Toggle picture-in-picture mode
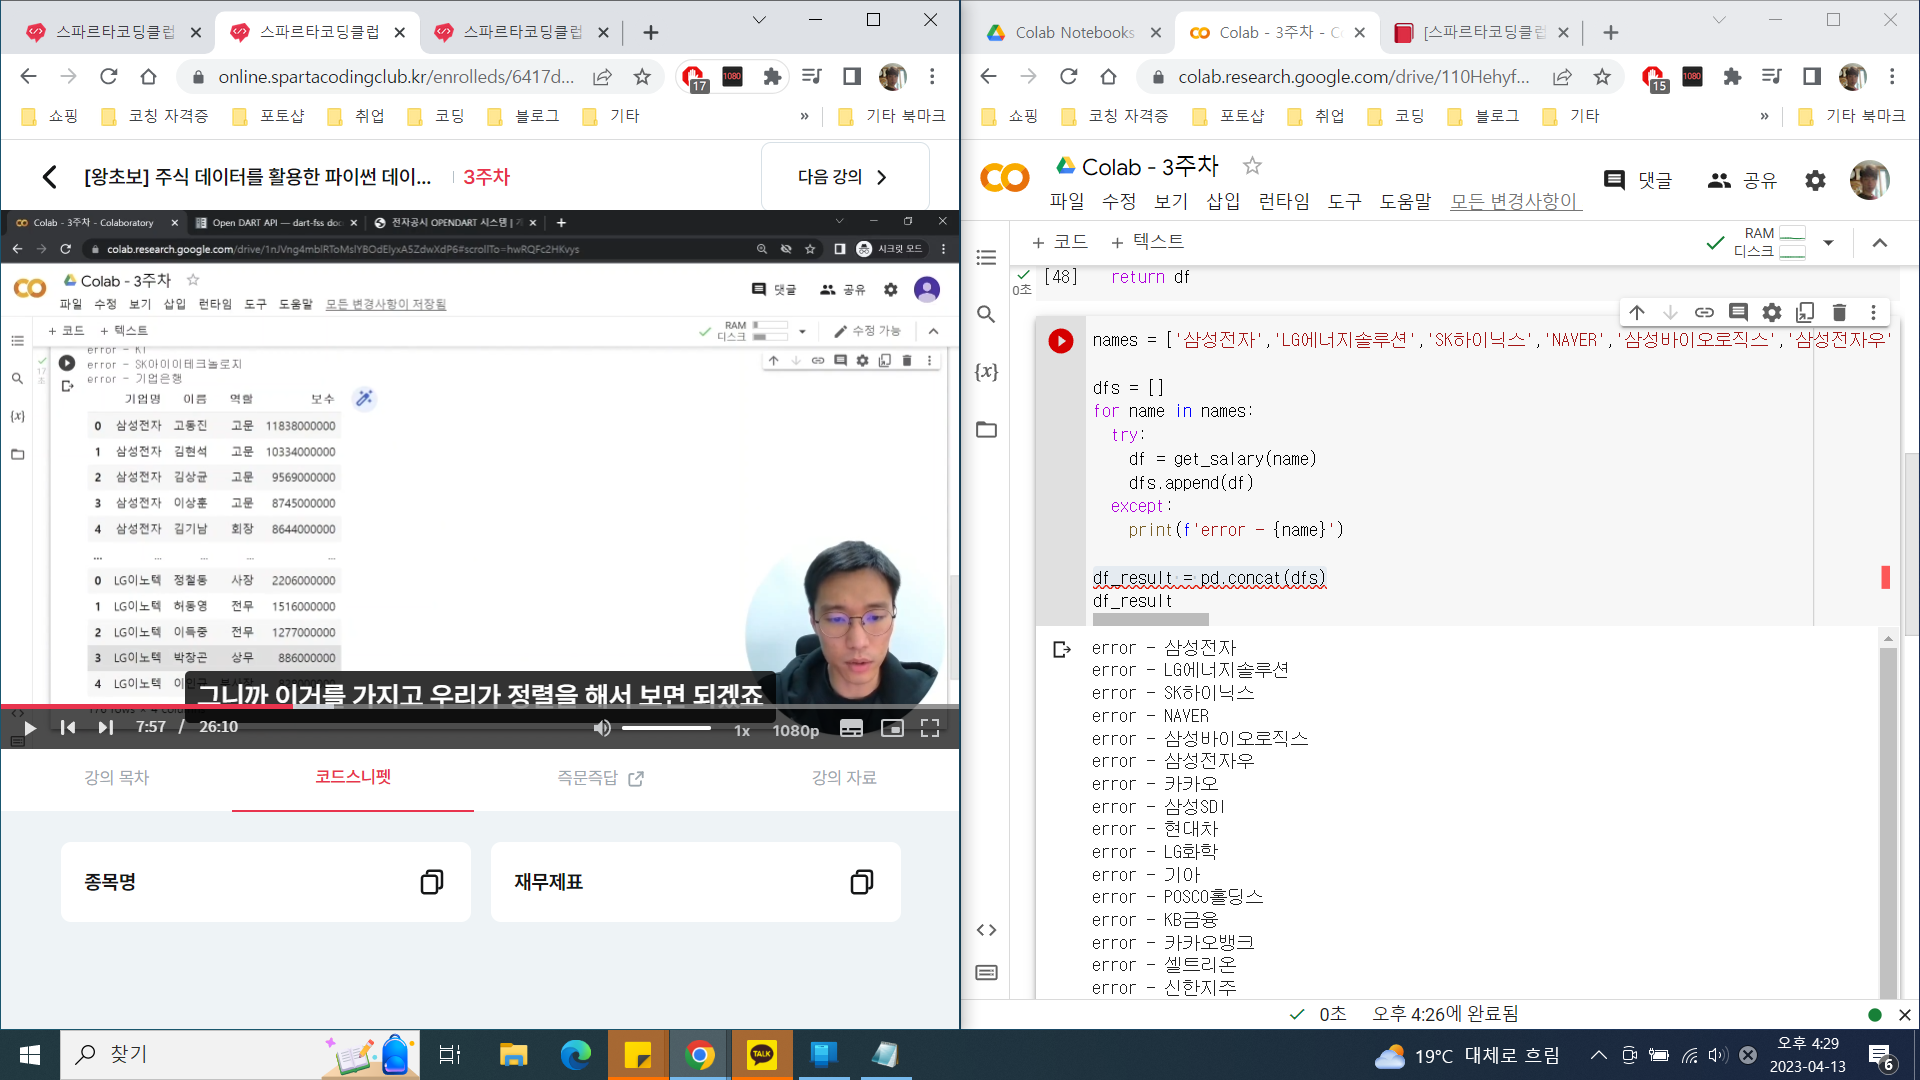This screenshot has height=1080, width=1920. 892,729
